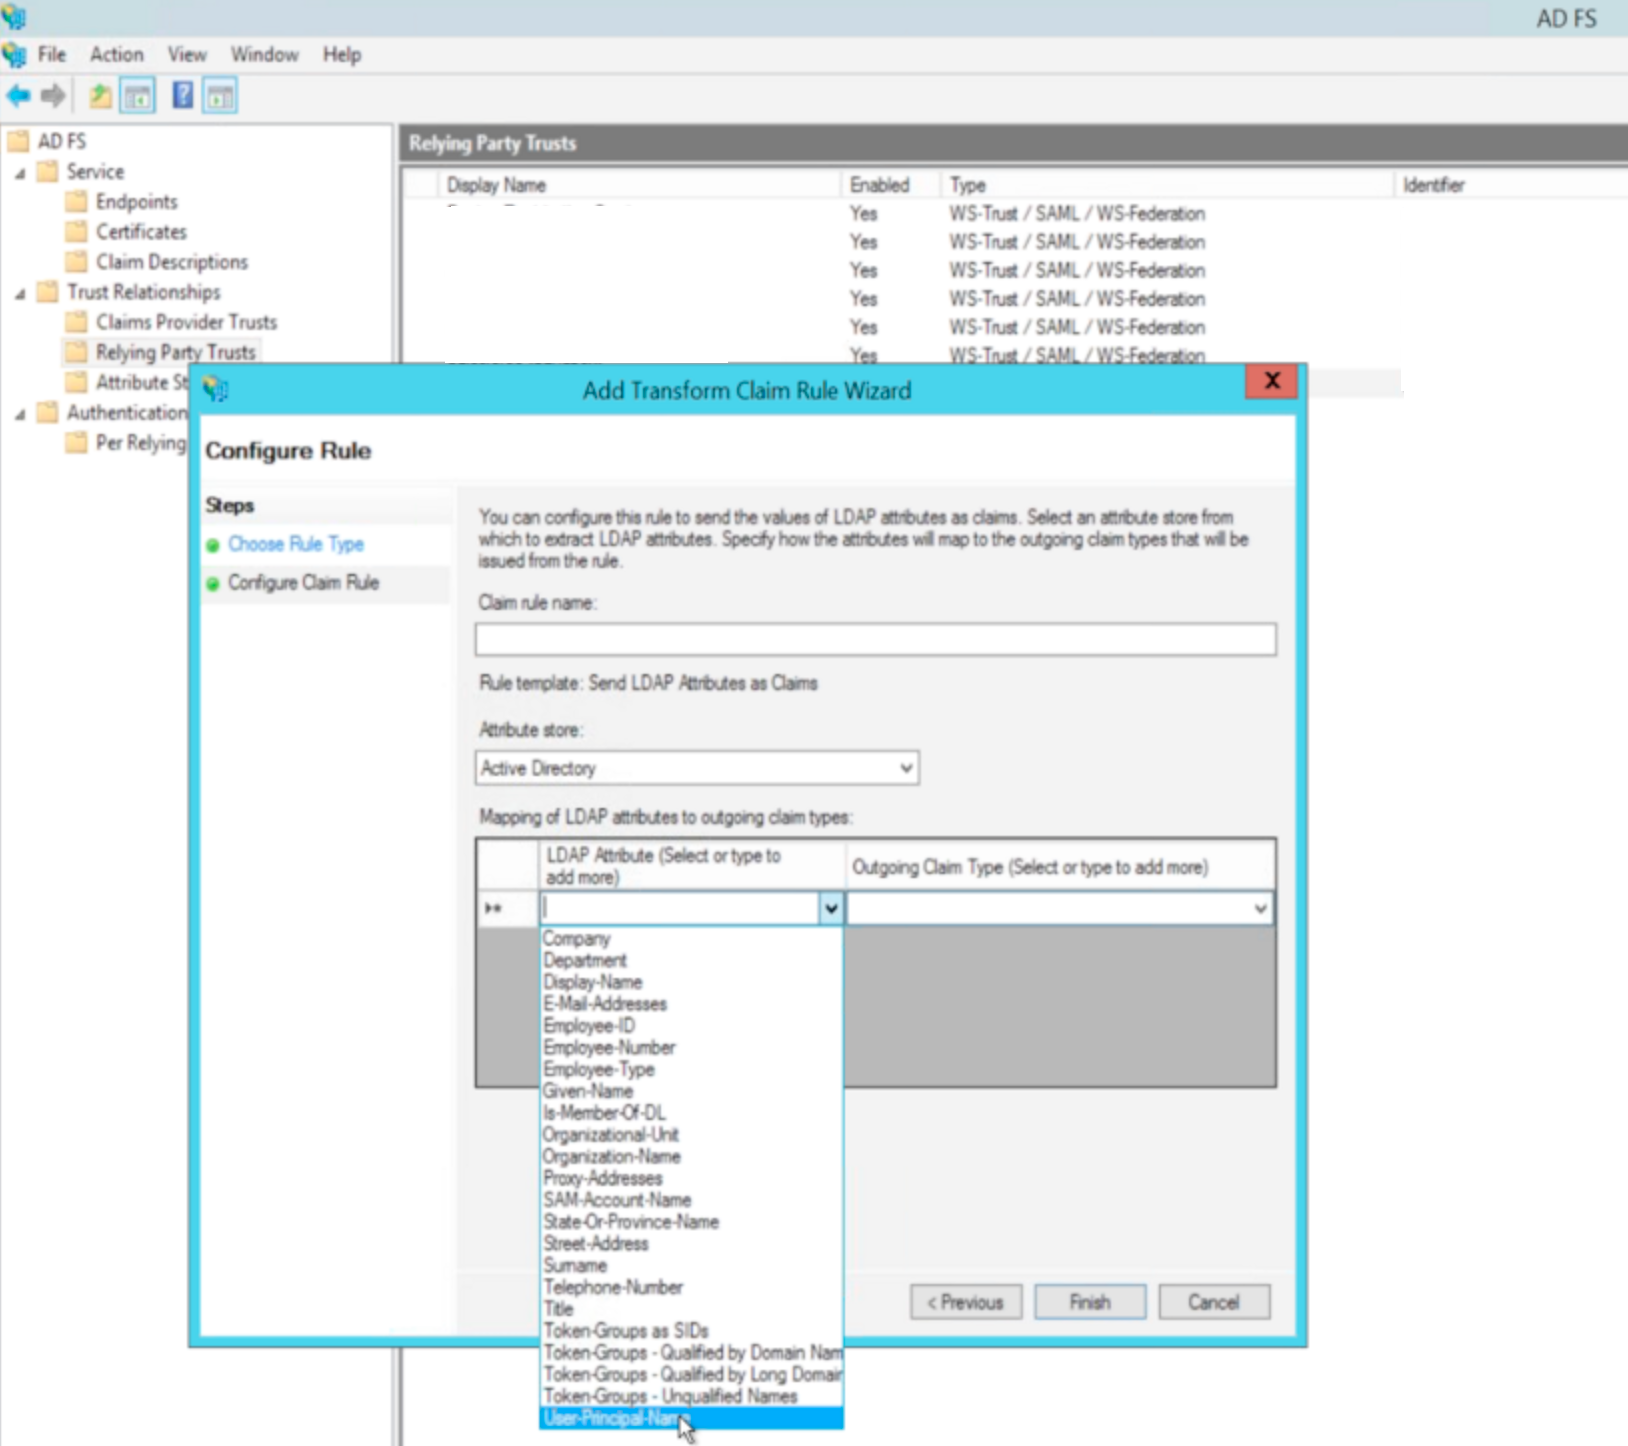
Task: Select the Configure Claim Rule step
Action: click(304, 582)
